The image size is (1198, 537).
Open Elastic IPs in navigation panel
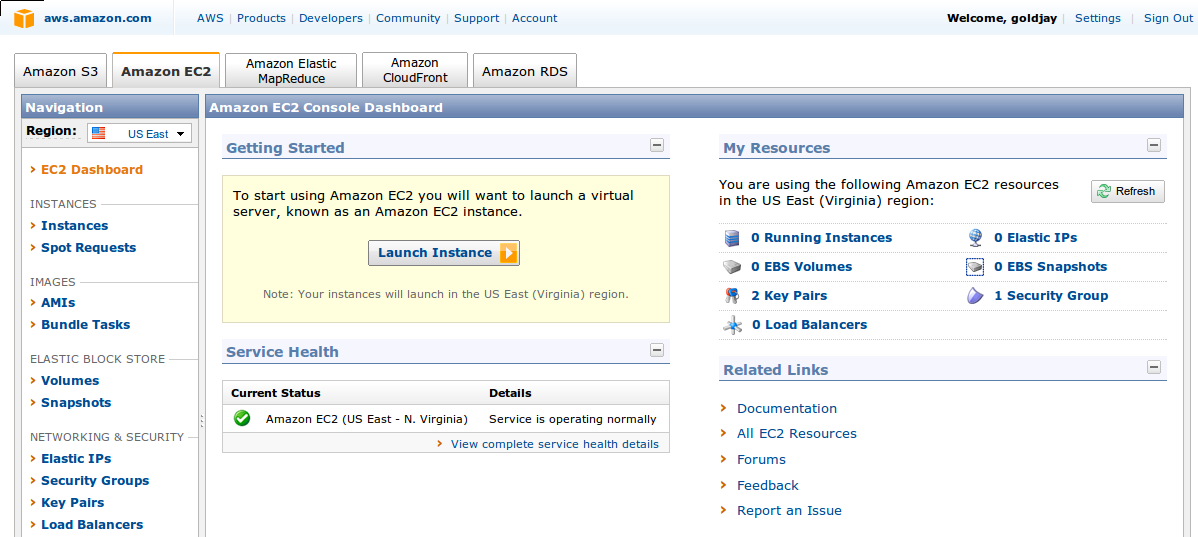coord(76,458)
